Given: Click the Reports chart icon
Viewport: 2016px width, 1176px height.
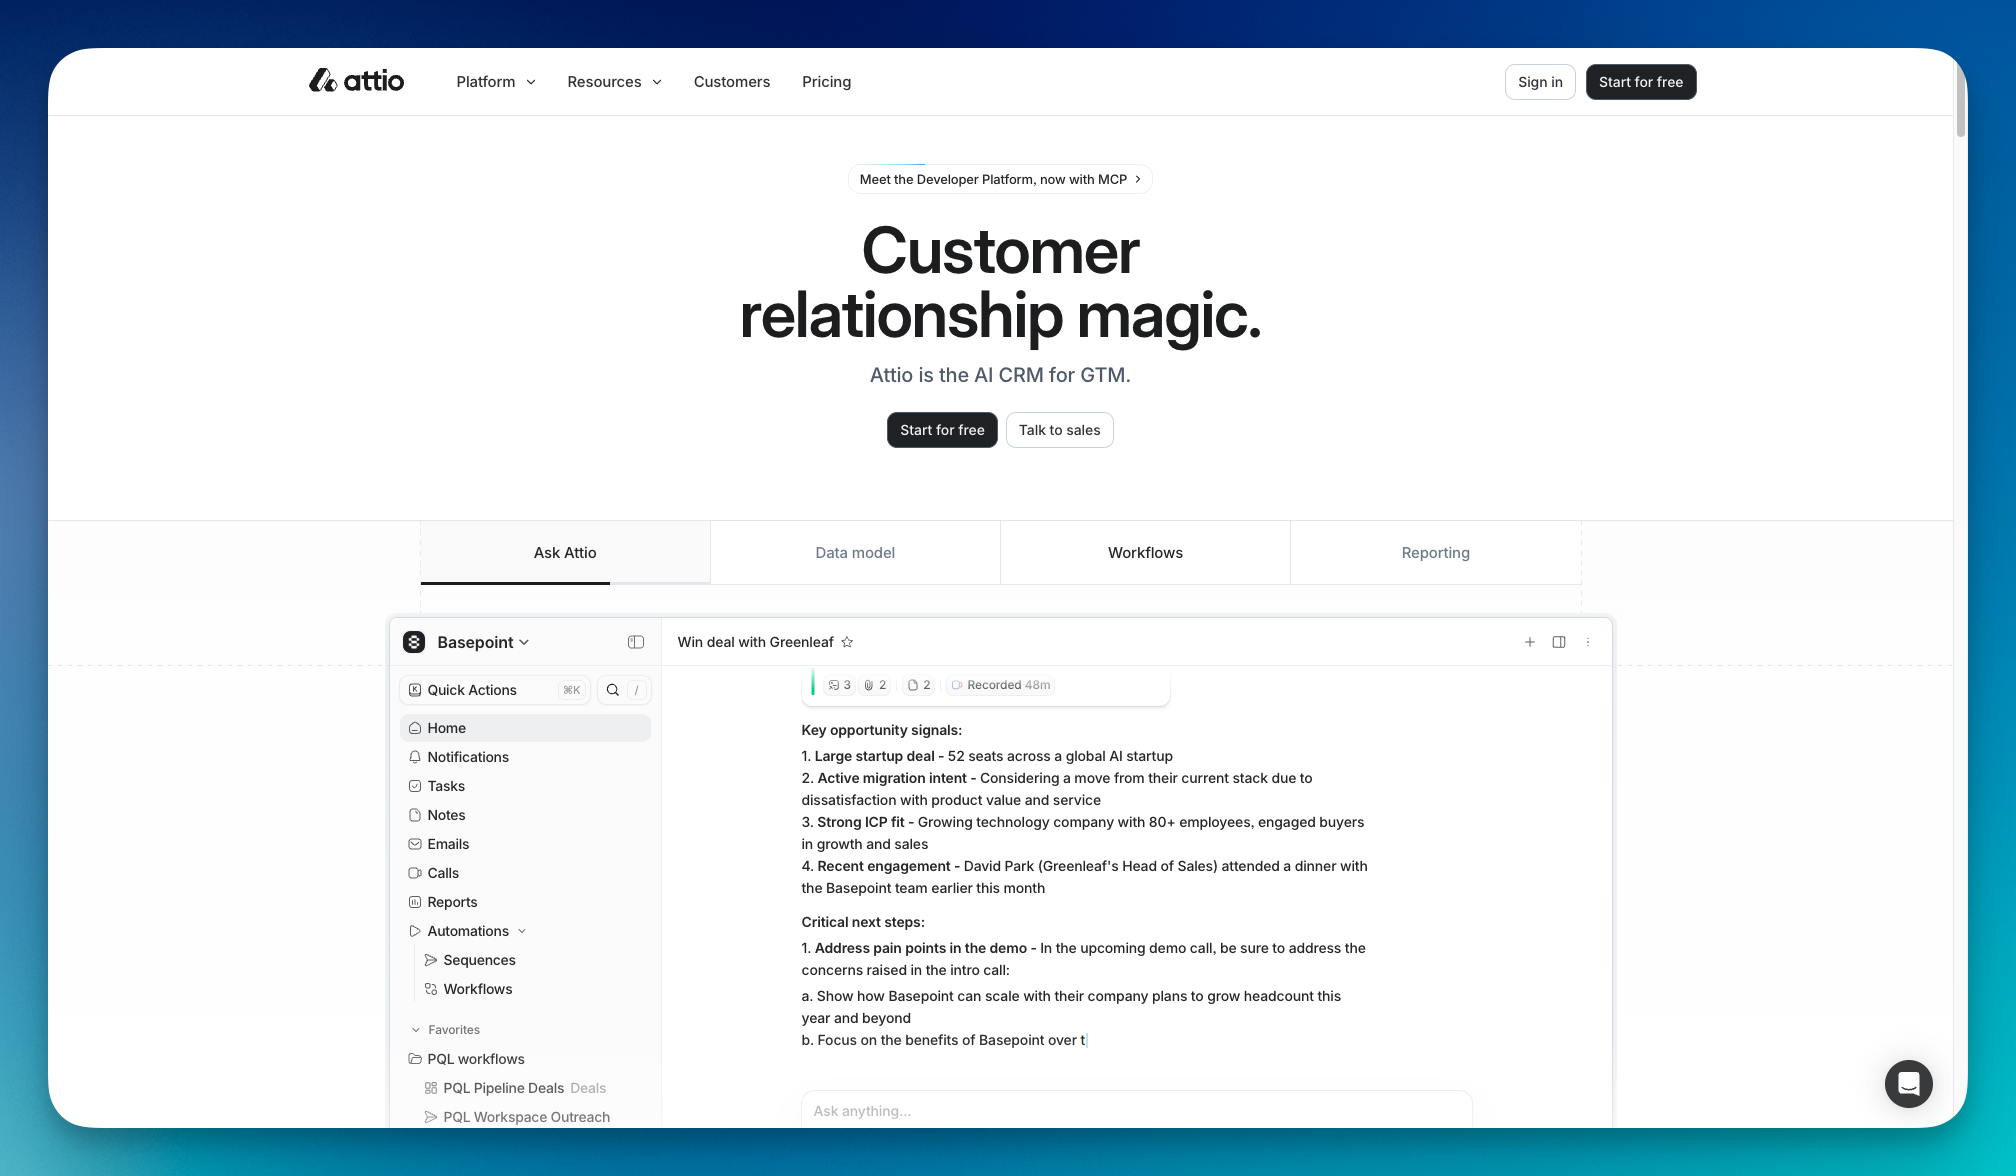Looking at the screenshot, I should point(415,902).
